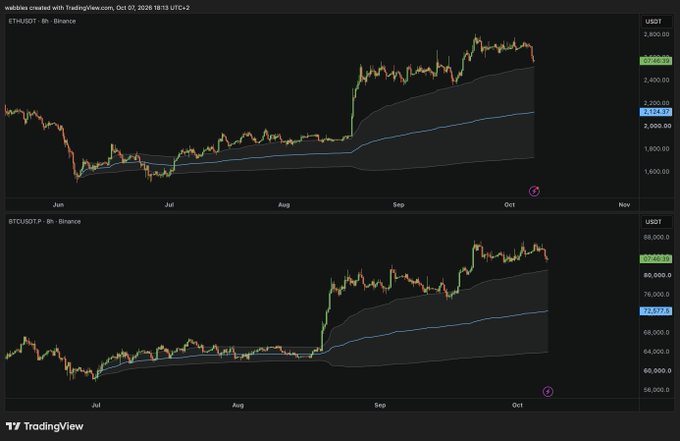
Task: Open the TradingView logo link
Action: click(x=45, y=426)
